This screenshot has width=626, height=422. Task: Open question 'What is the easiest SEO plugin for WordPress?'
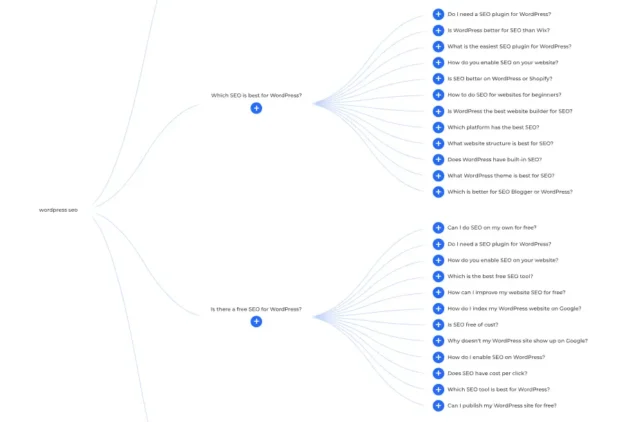[509, 46]
